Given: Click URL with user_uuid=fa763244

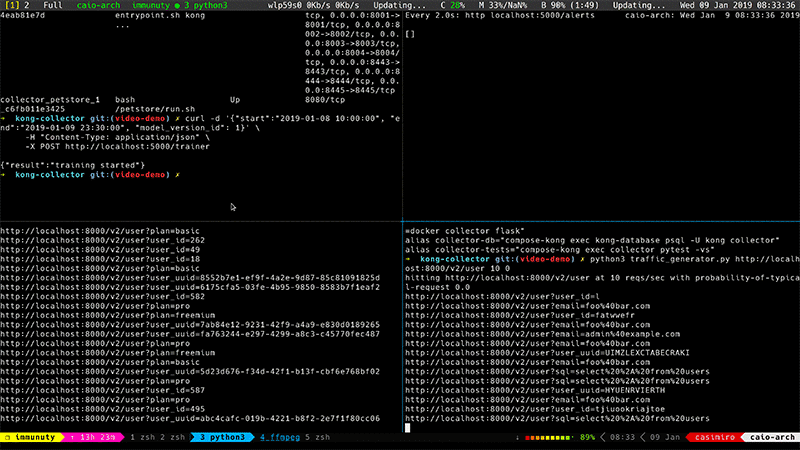Looking at the screenshot, I should tap(190, 334).
